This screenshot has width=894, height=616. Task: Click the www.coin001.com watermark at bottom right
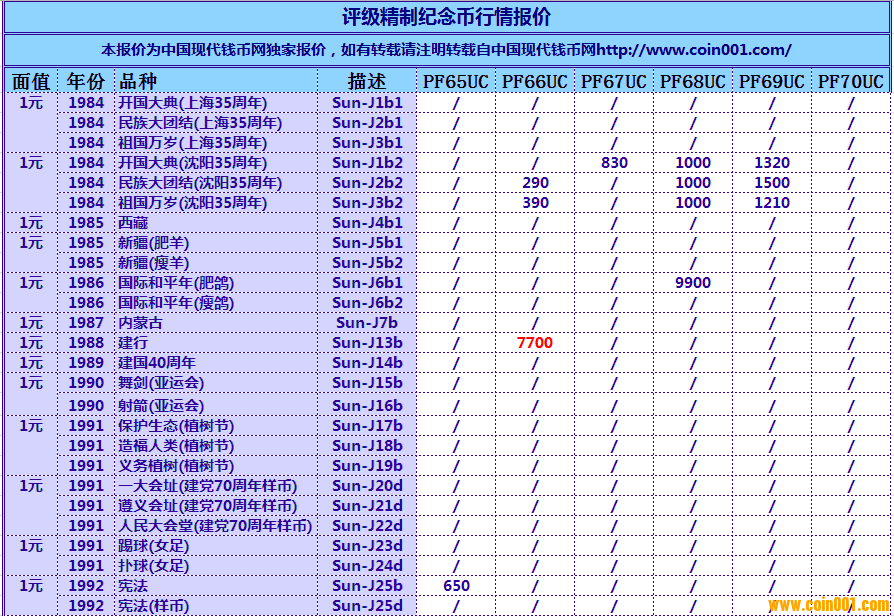click(x=826, y=605)
